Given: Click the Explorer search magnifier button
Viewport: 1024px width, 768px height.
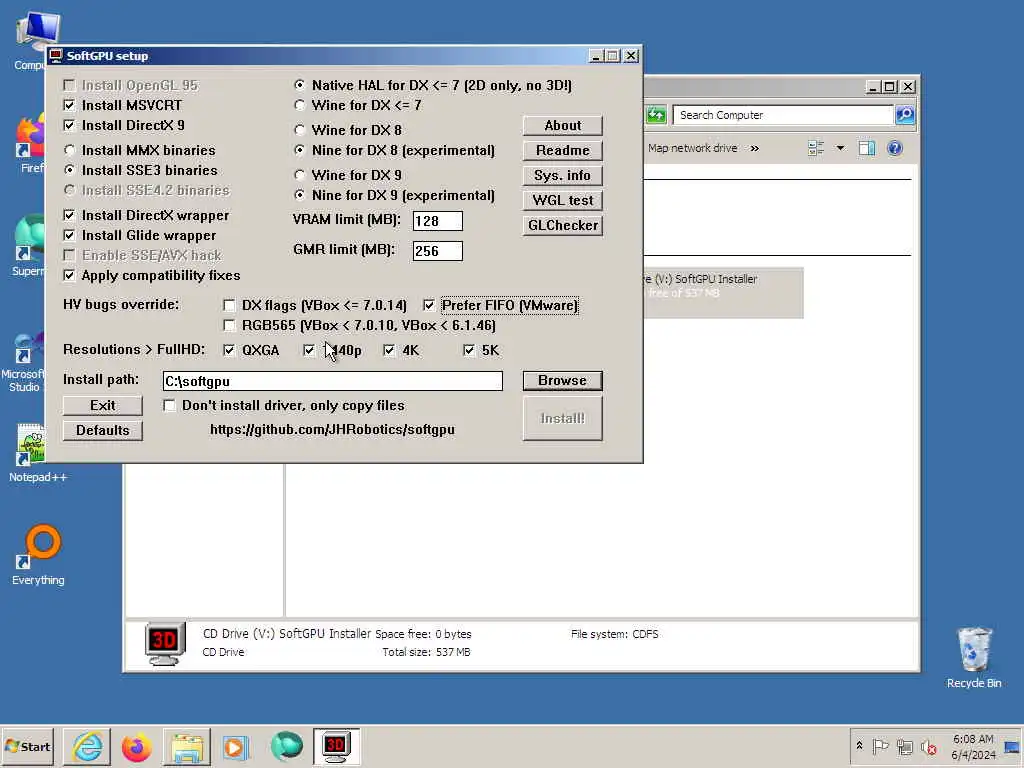Looking at the screenshot, I should pyautogui.click(x=905, y=115).
